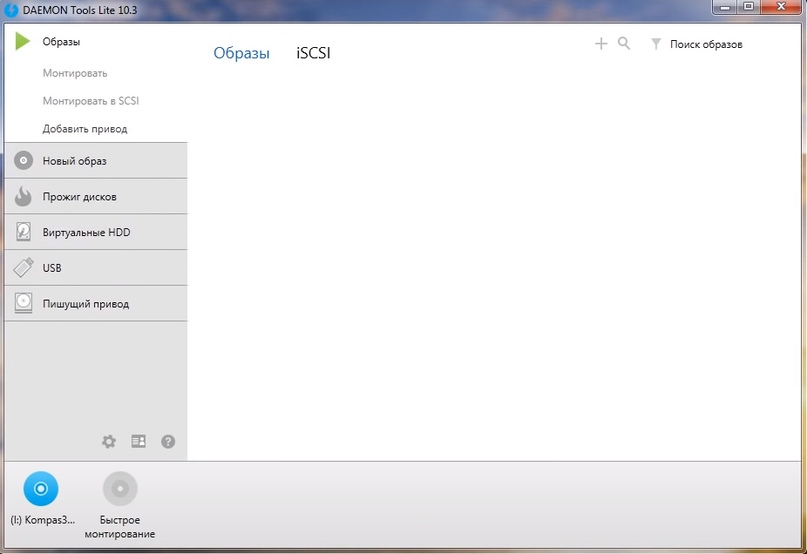Click the DAEMON Tools title bar logo
807x554 pixels.
(11, 10)
